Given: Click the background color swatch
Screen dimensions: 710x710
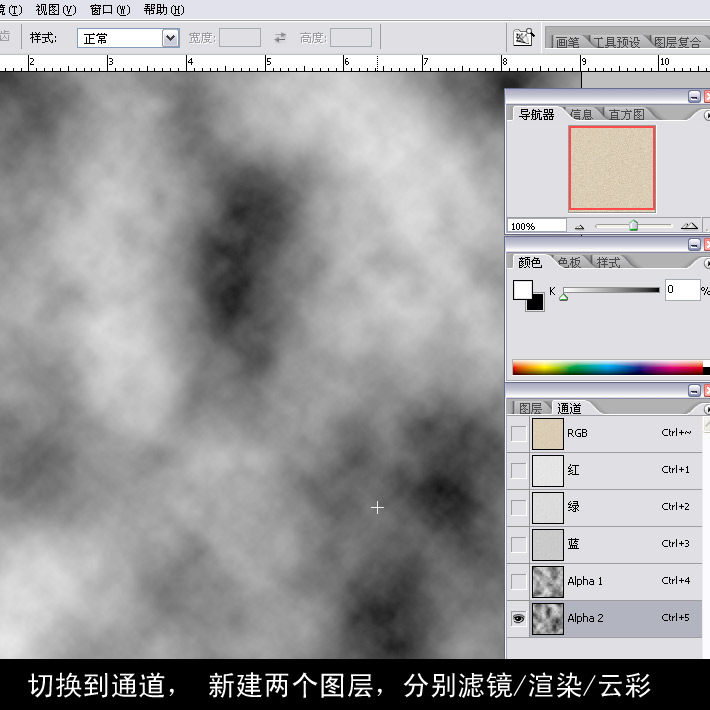Looking at the screenshot, I should click(537, 304).
